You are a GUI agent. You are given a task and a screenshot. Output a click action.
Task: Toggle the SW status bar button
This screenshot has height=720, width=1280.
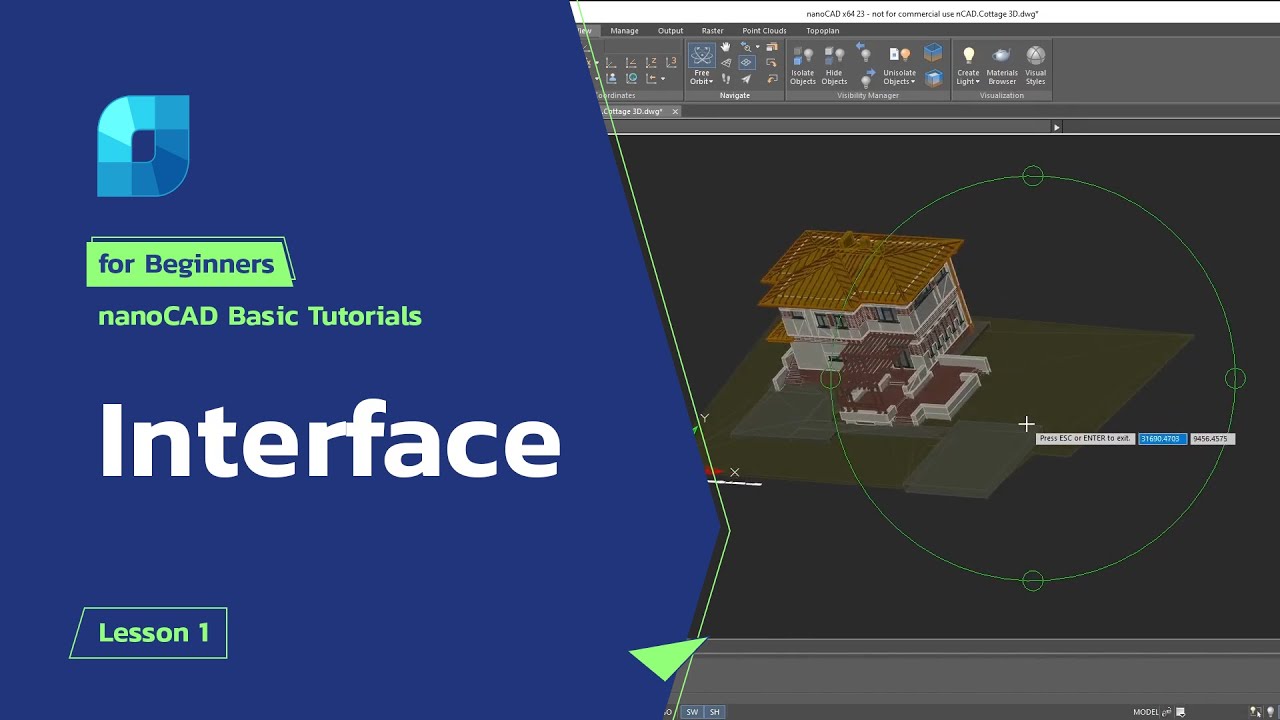pos(692,712)
